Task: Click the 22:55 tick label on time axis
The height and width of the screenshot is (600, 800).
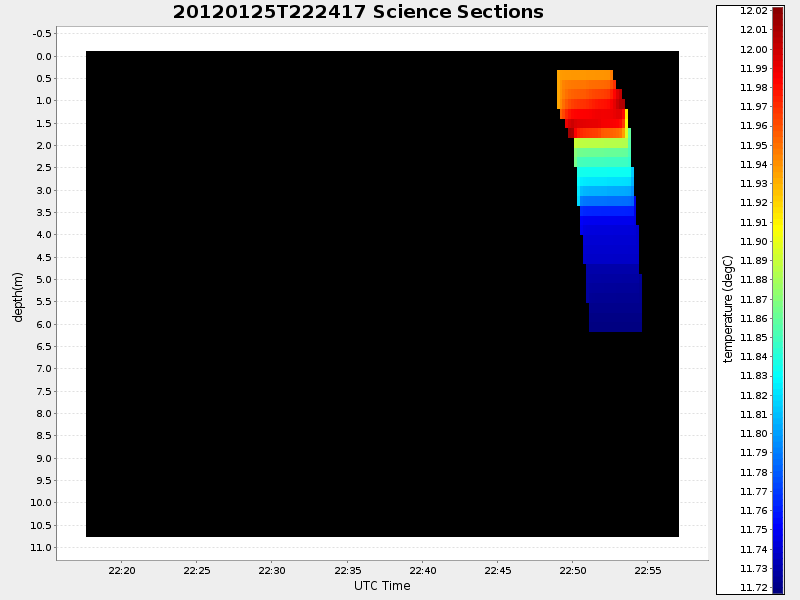Action: (647, 570)
